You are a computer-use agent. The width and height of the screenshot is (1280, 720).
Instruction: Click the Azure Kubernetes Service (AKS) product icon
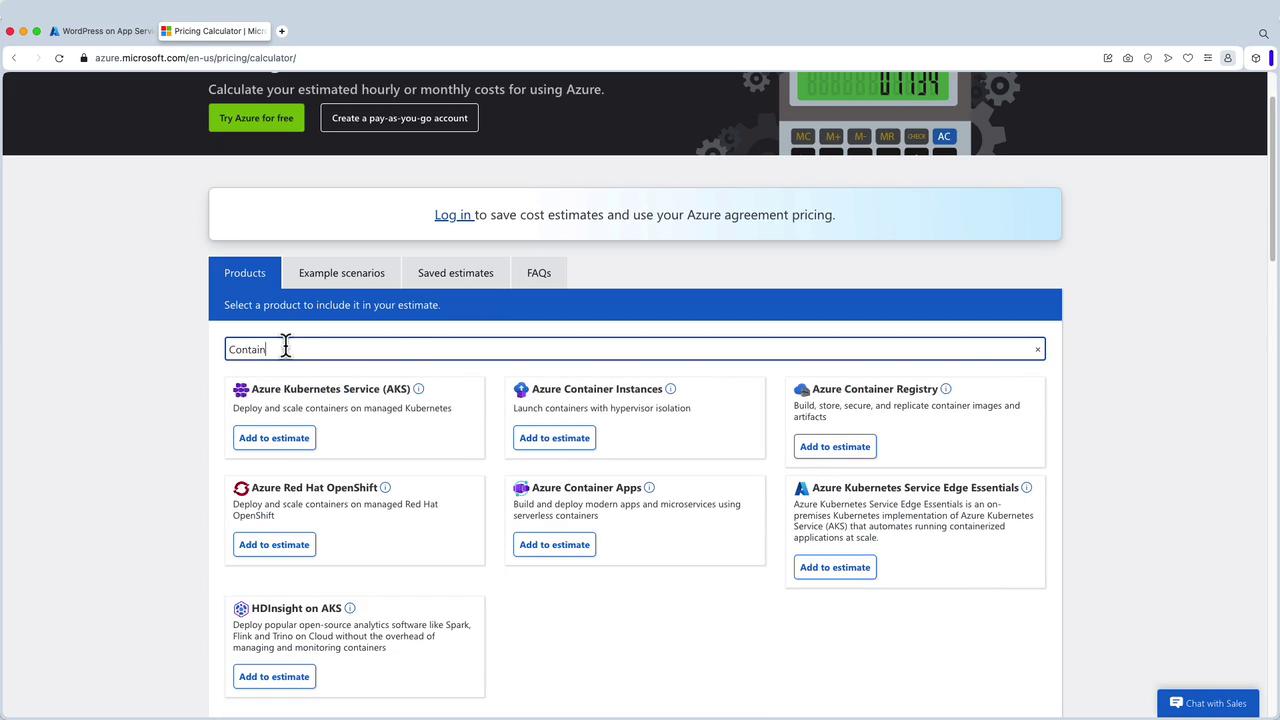241,389
